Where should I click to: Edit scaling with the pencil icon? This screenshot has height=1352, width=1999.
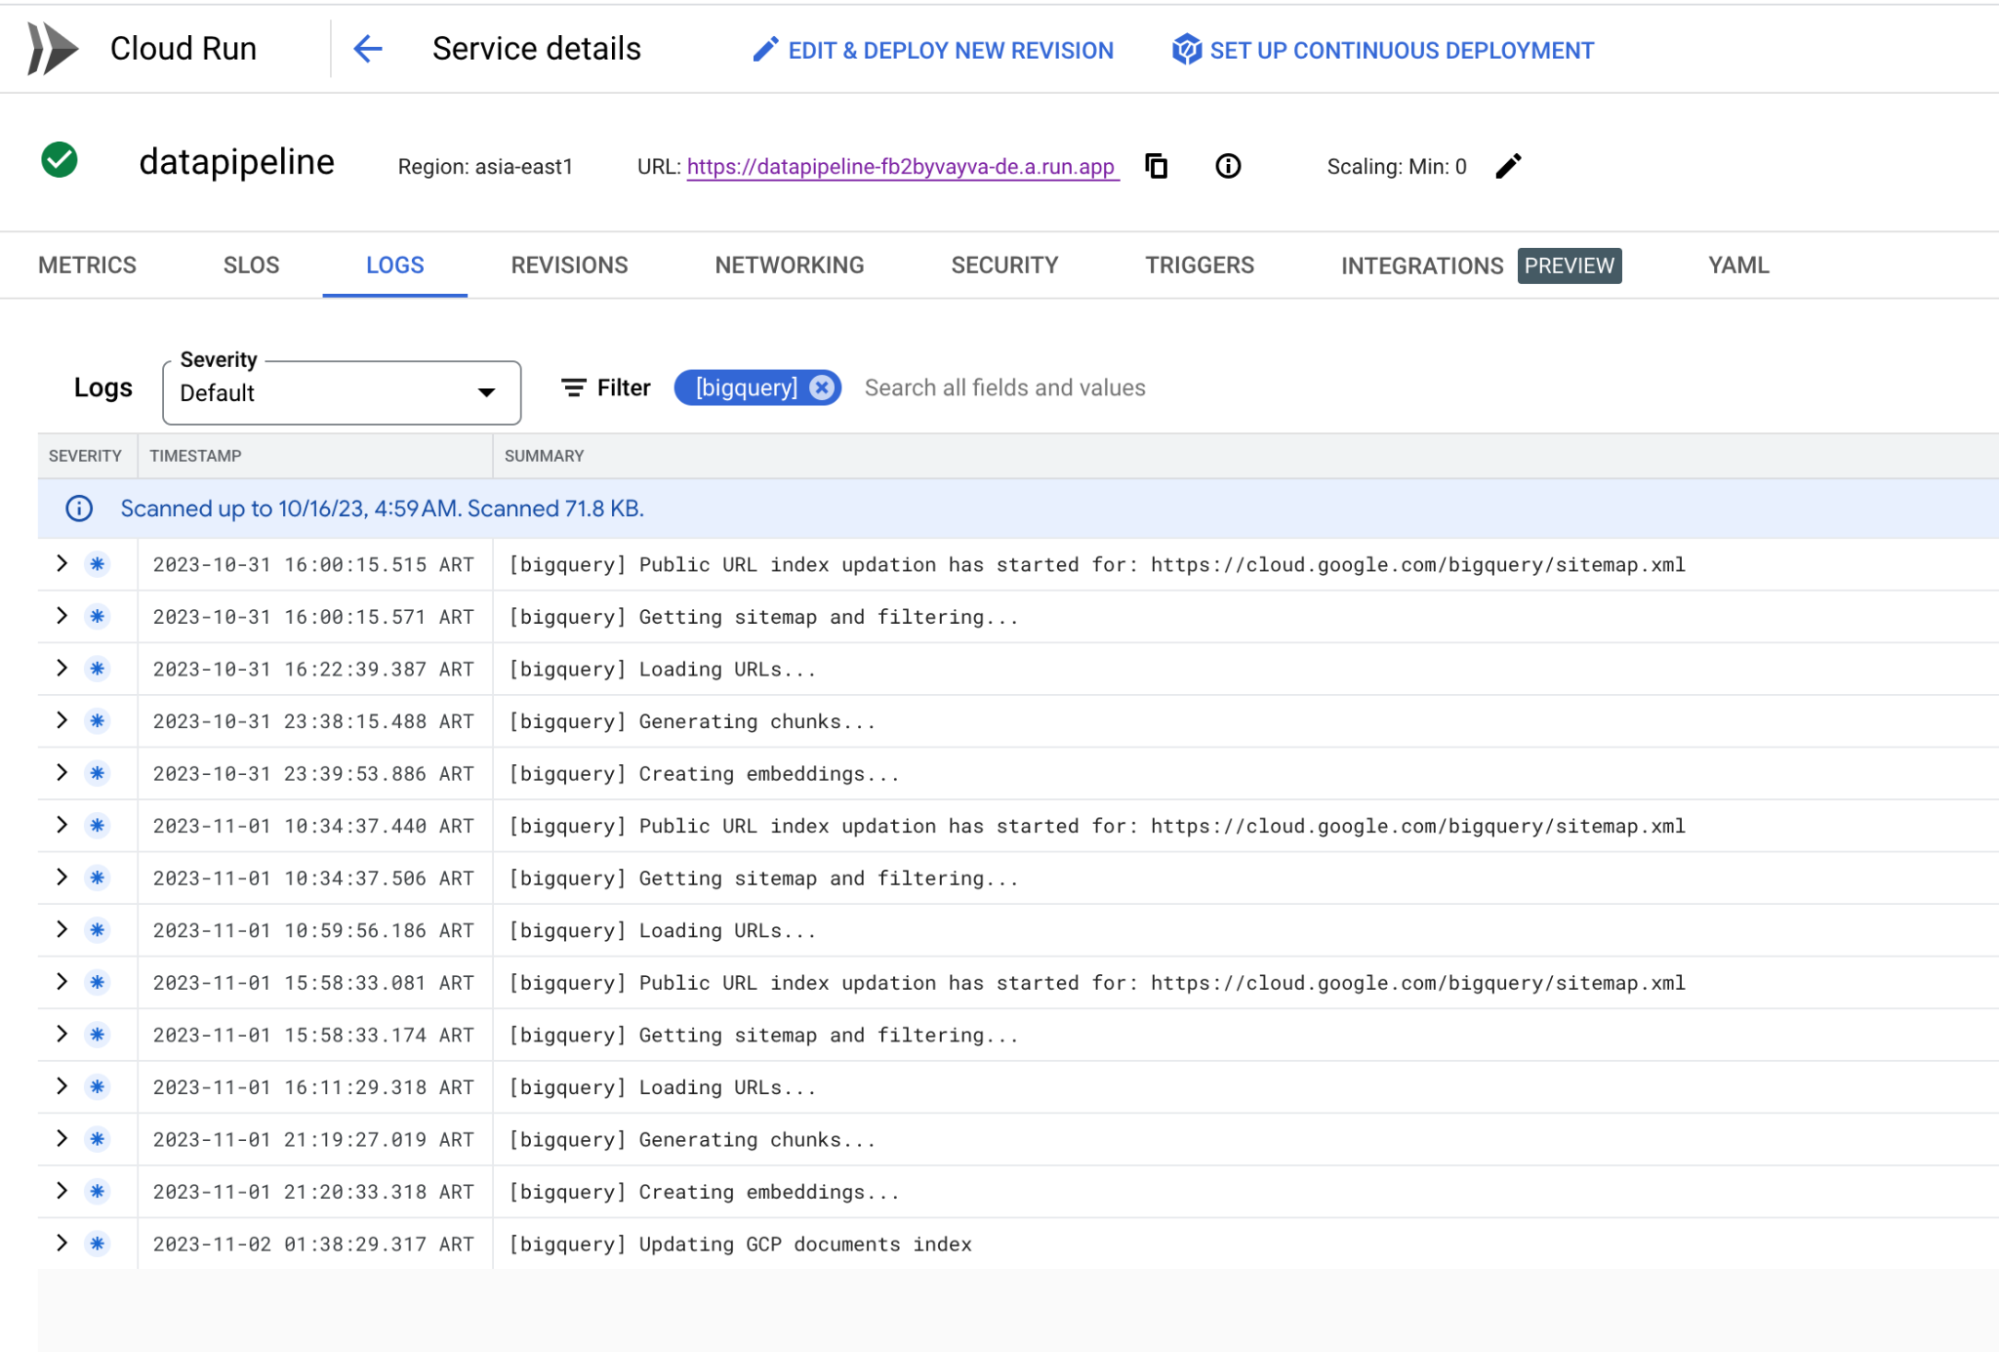click(x=1508, y=166)
